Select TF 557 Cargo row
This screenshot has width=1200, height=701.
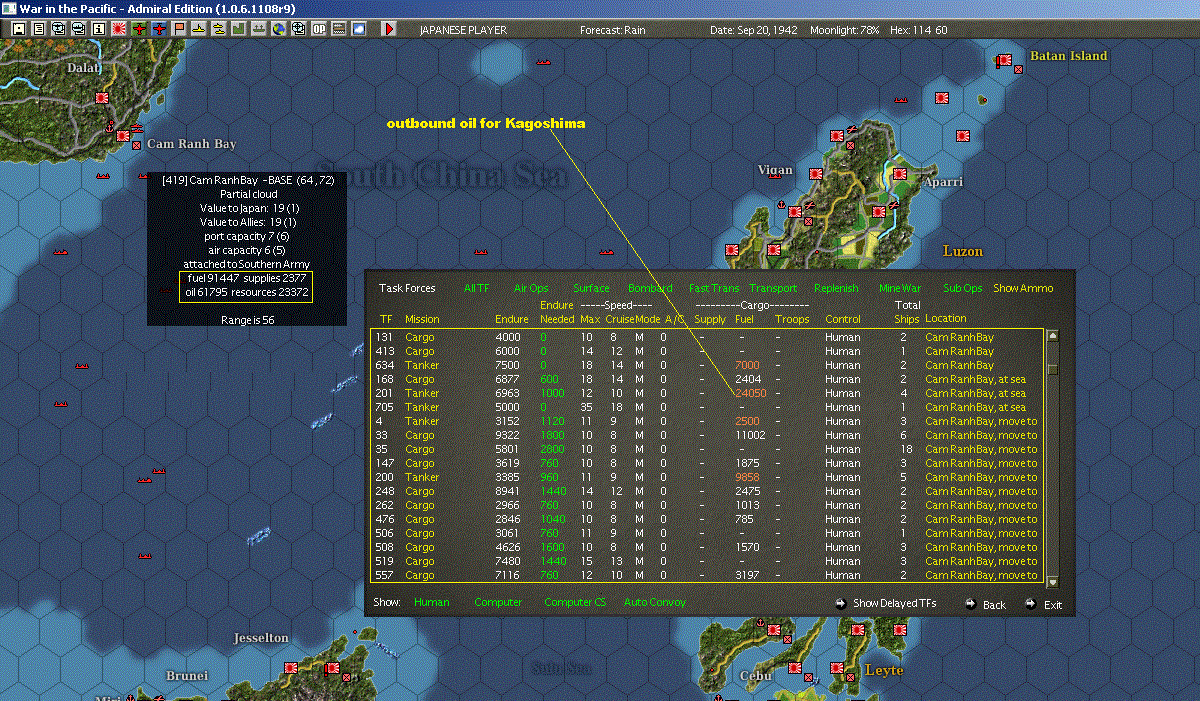tap(707, 575)
